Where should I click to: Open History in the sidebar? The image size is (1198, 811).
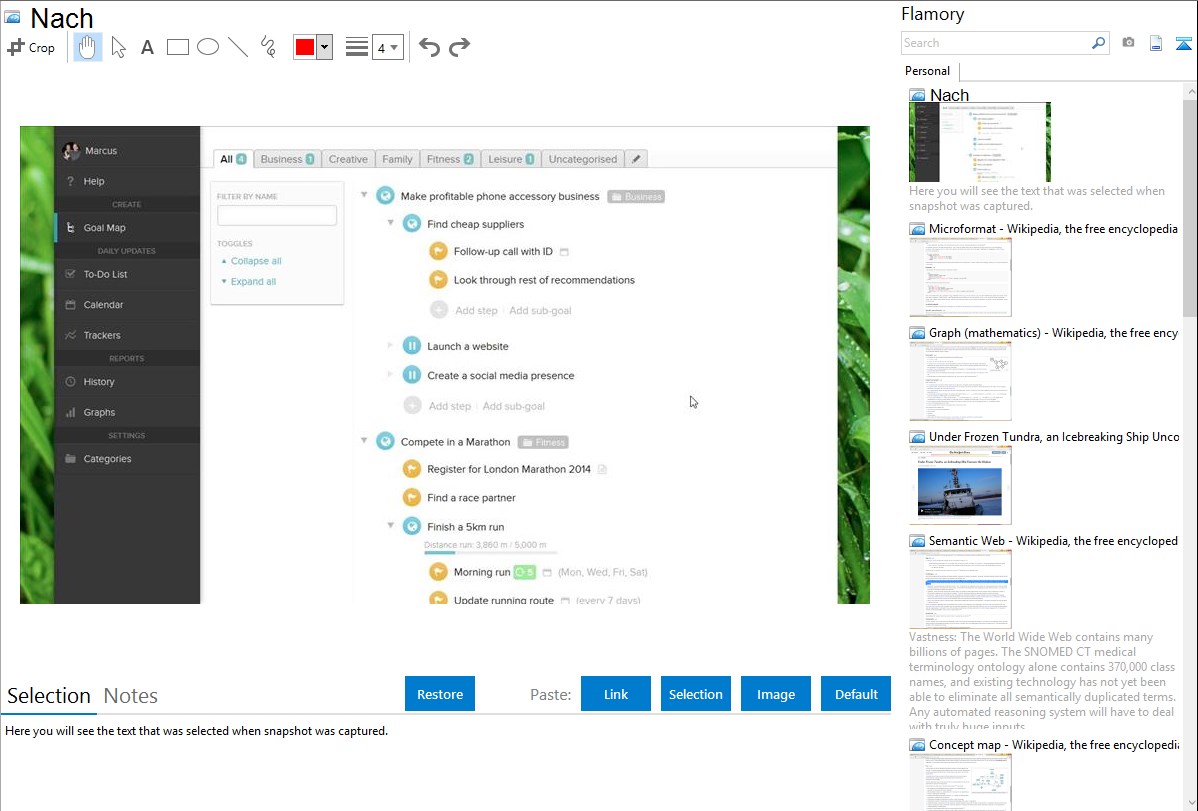[x=128, y=382]
